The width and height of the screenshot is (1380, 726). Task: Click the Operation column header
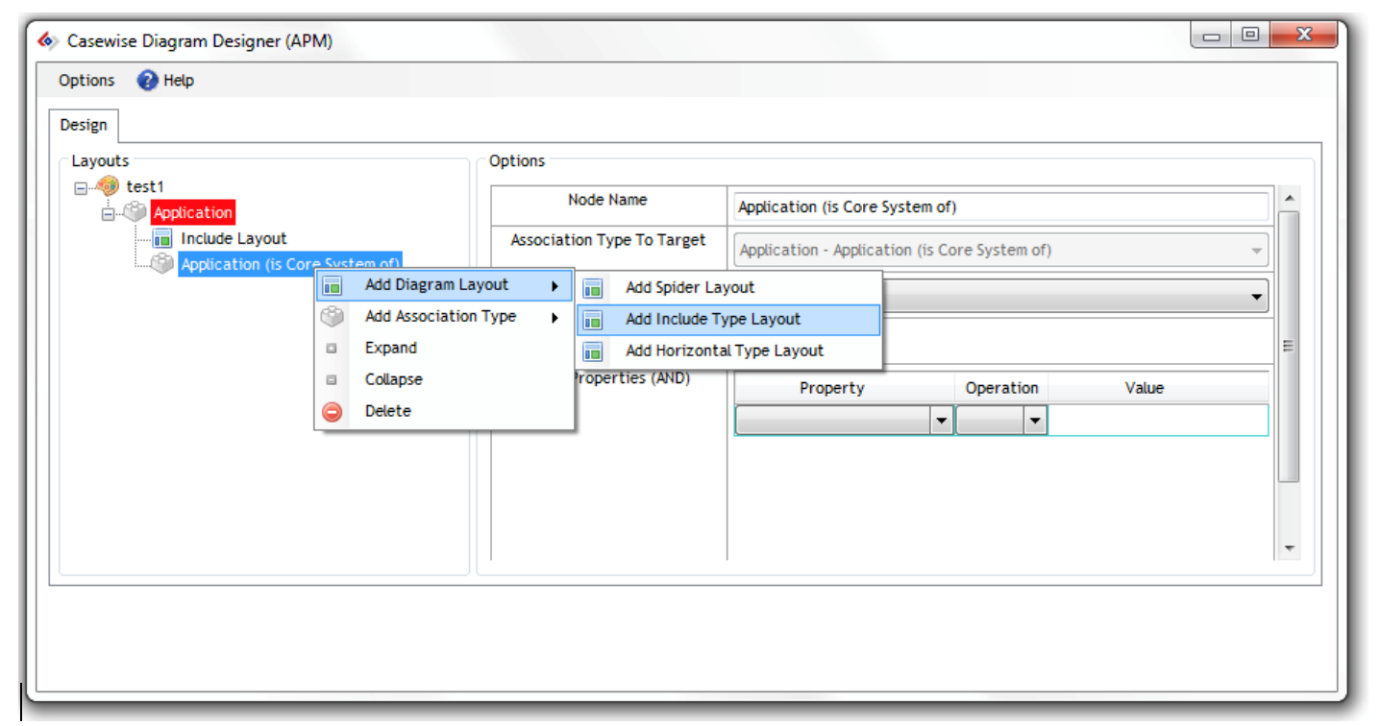pyautogui.click(x=1001, y=388)
